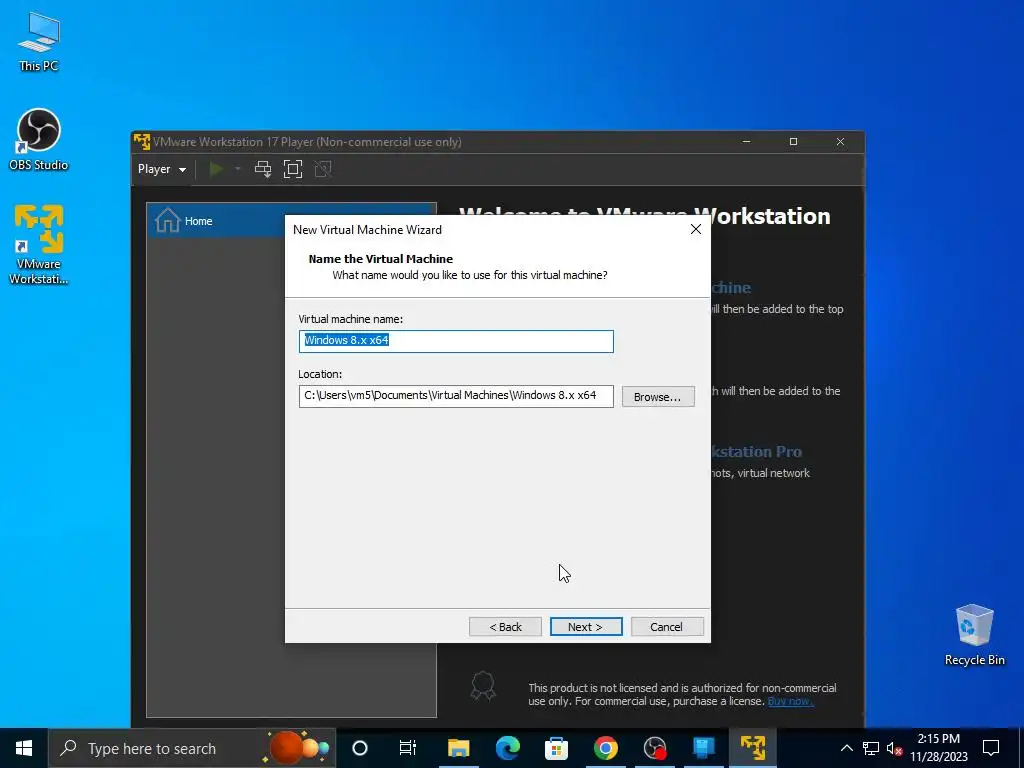This screenshot has width=1024, height=768.
Task: Show hidden system tray icons
Action: (846, 748)
